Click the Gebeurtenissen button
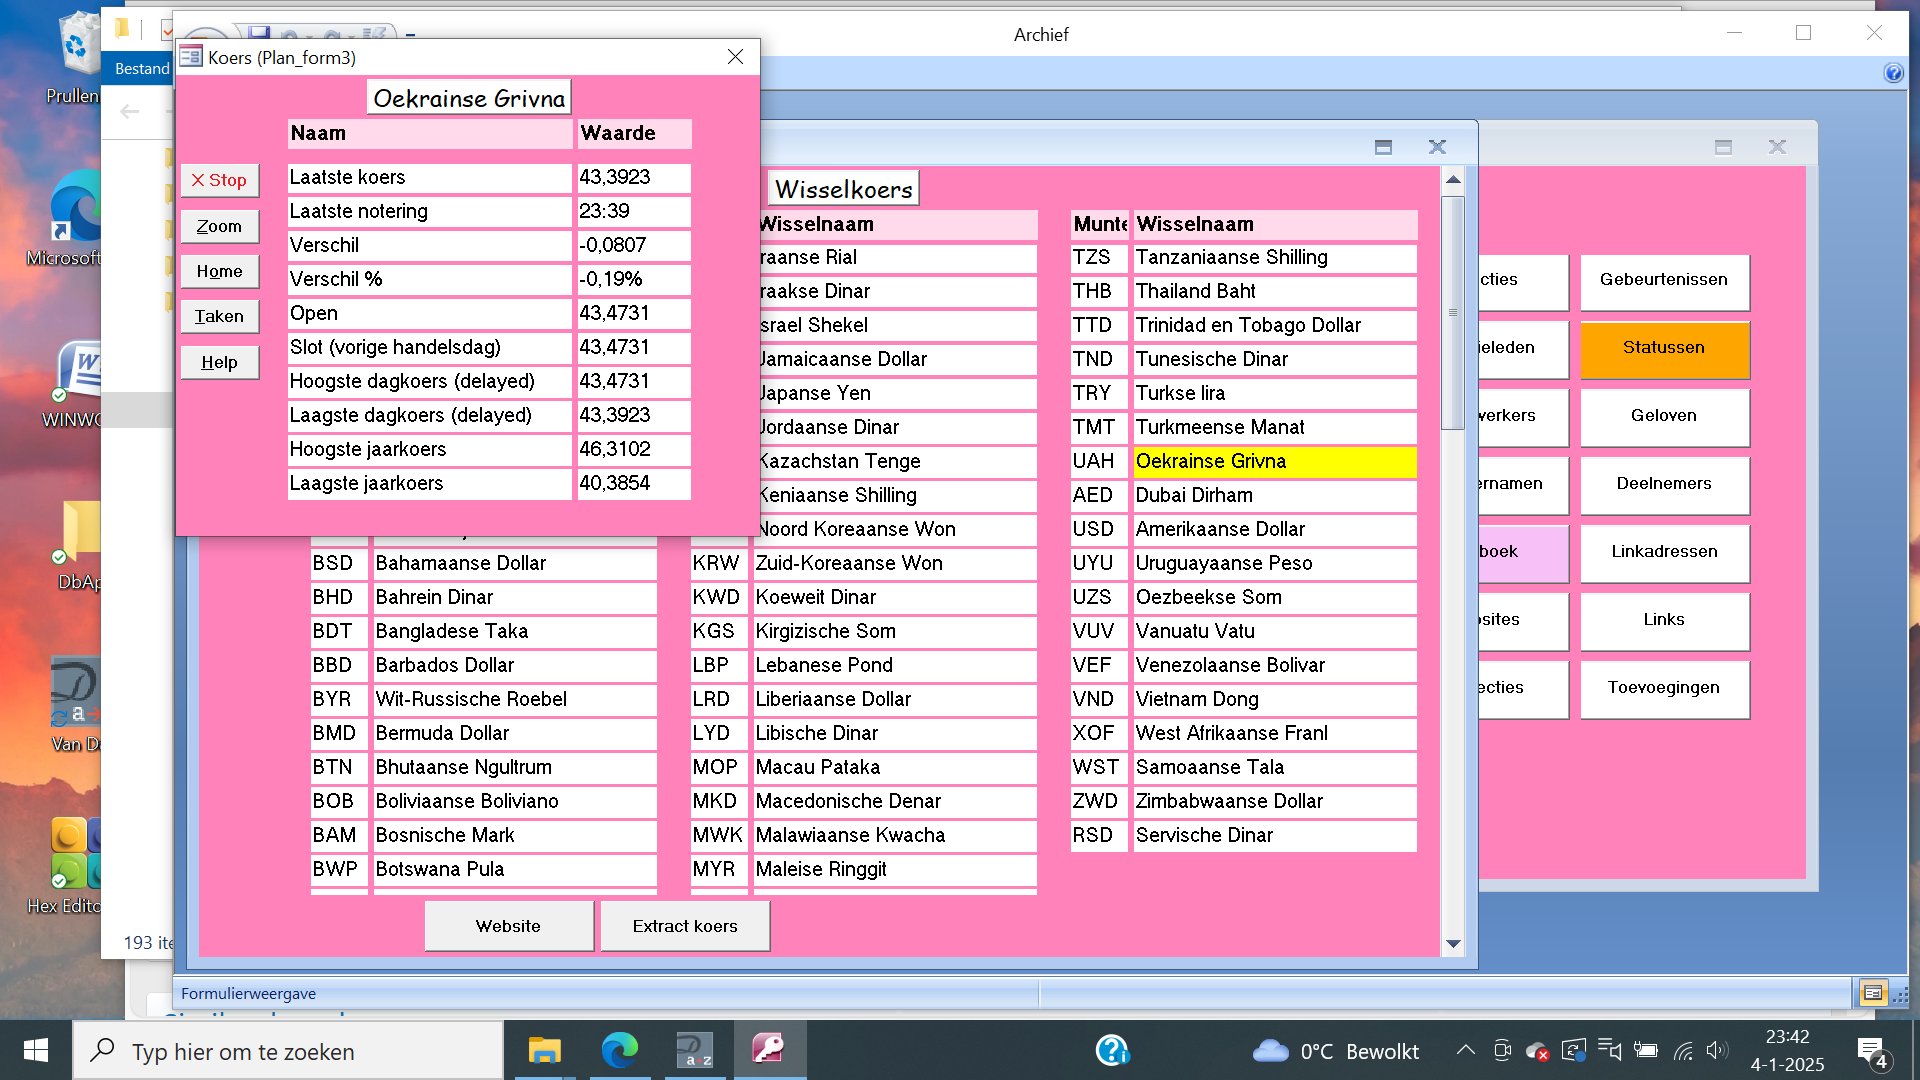Image resolution: width=1920 pixels, height=1080 pixels. [x=1664, y=281]
